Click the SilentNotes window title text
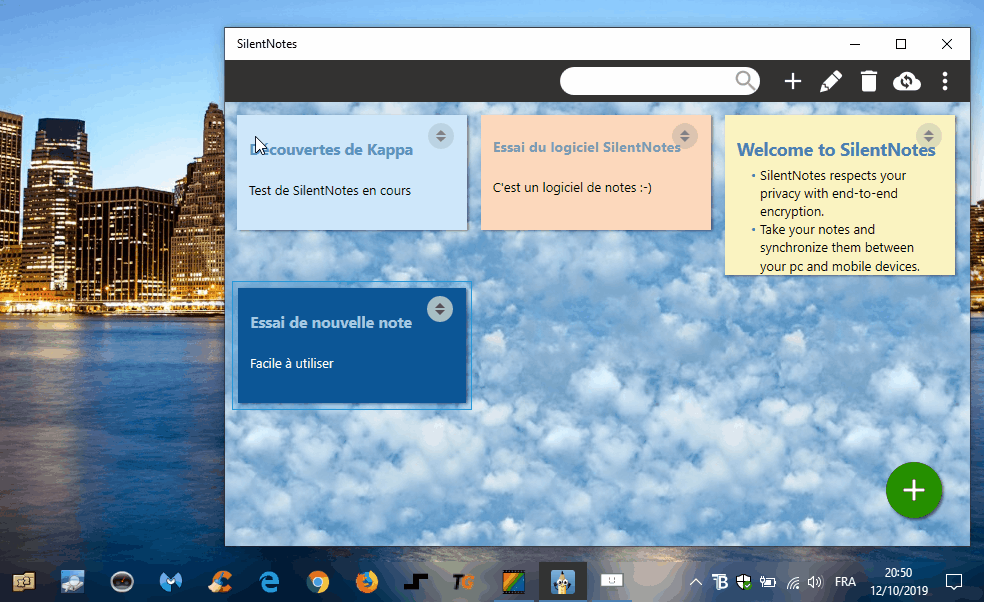This screenshot has width=984, height=602. (x=267, y=44)
